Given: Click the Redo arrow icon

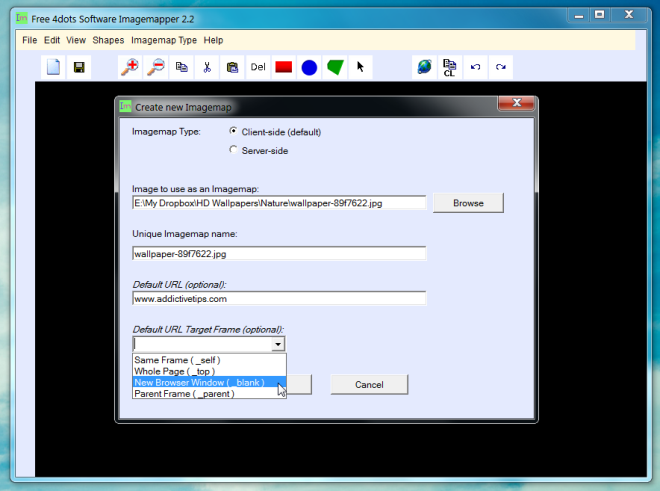Looking at the screenshot, I should [501, 67].
